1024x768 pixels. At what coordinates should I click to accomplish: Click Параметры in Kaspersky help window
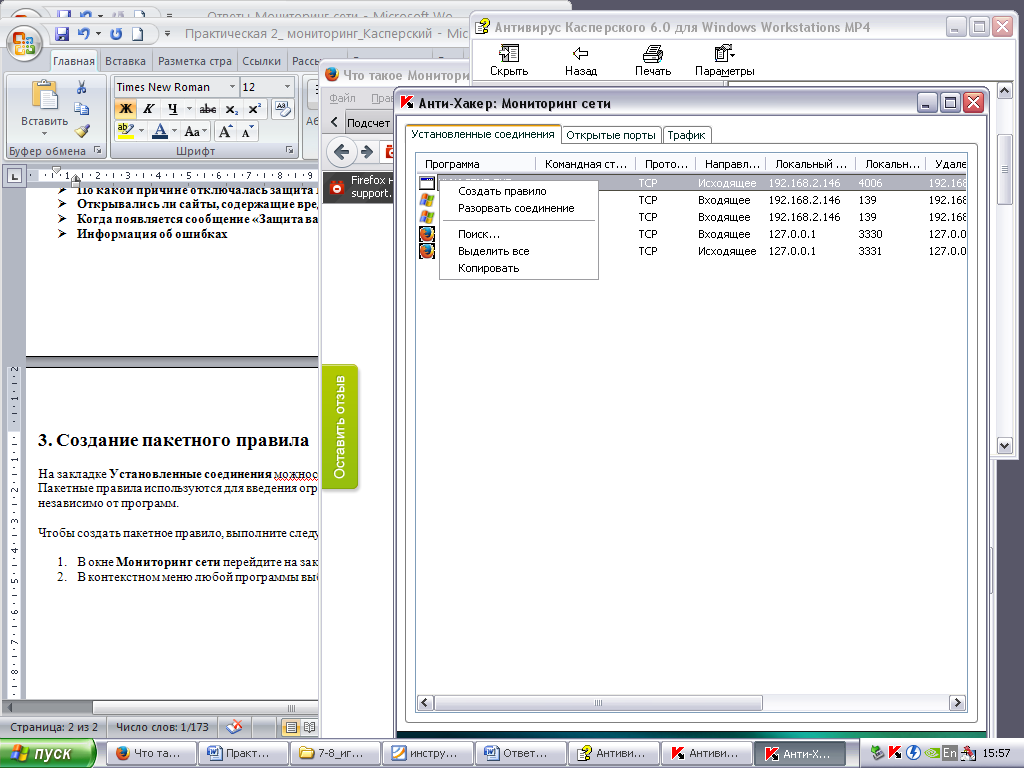[724, 61]
